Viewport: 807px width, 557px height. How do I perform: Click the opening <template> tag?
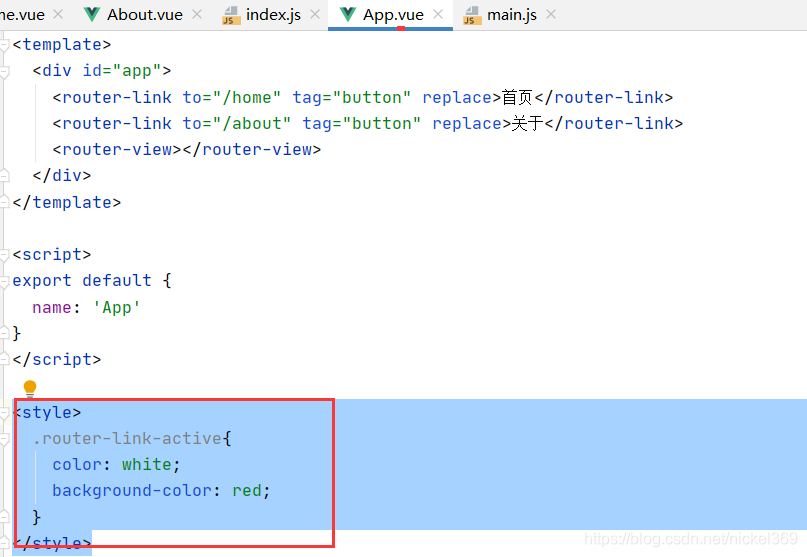coord(62,45)
